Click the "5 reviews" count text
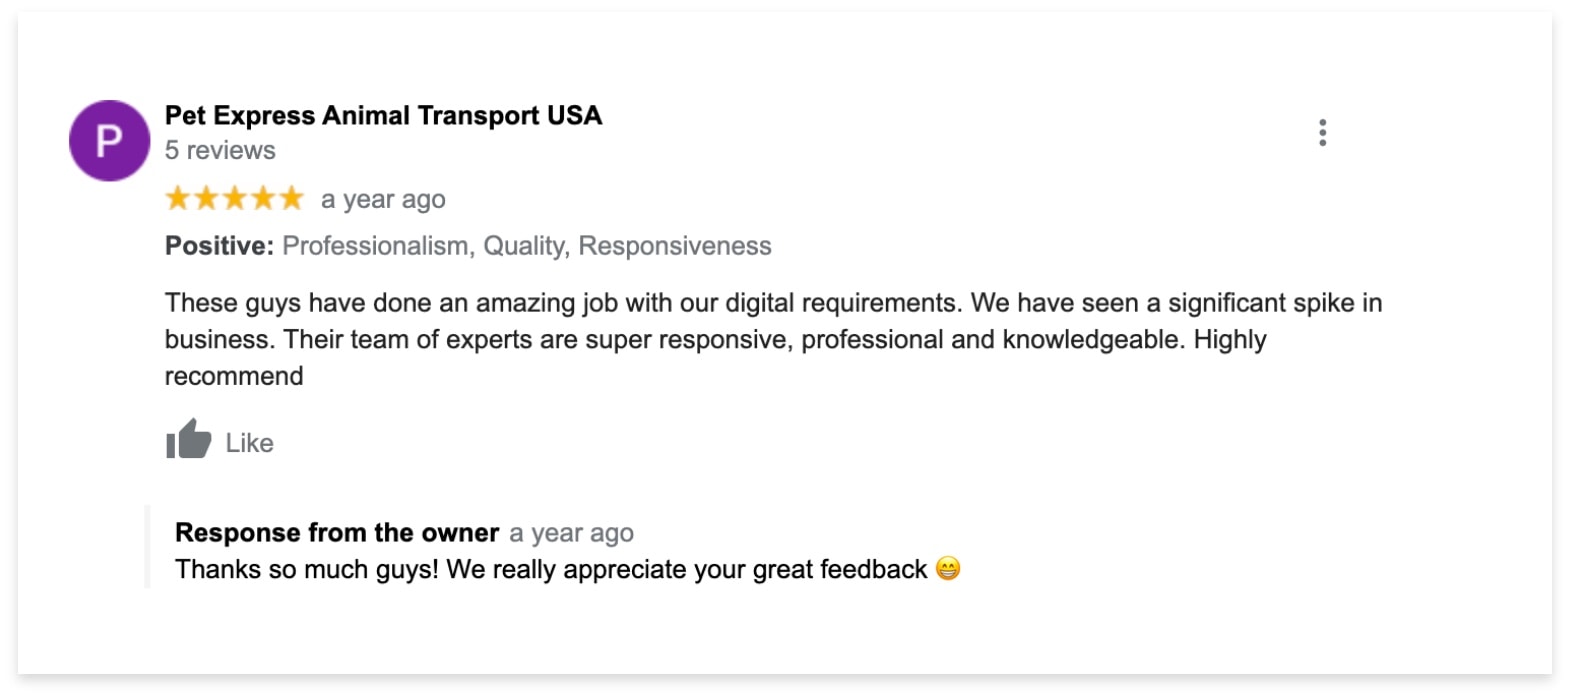1570x698 pixels. [220, 151]
